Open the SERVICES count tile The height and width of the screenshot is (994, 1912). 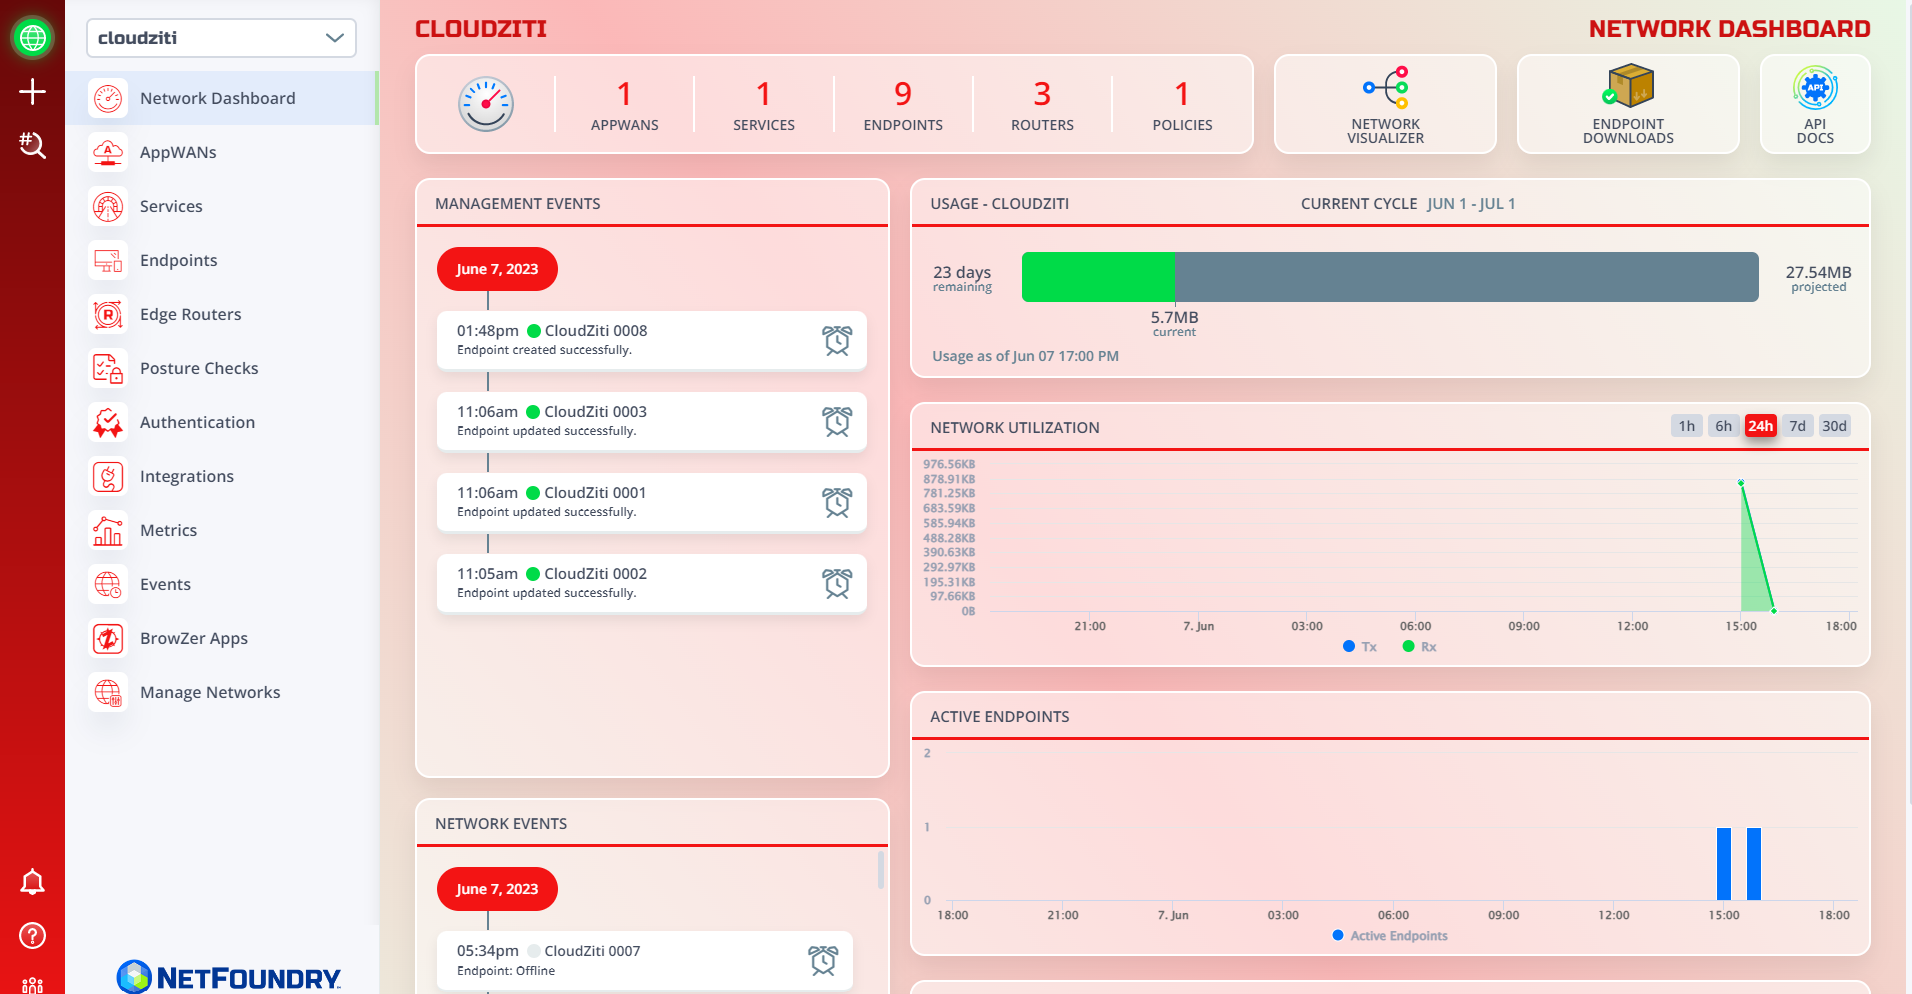pyautogui.click(x=764, y=104)
